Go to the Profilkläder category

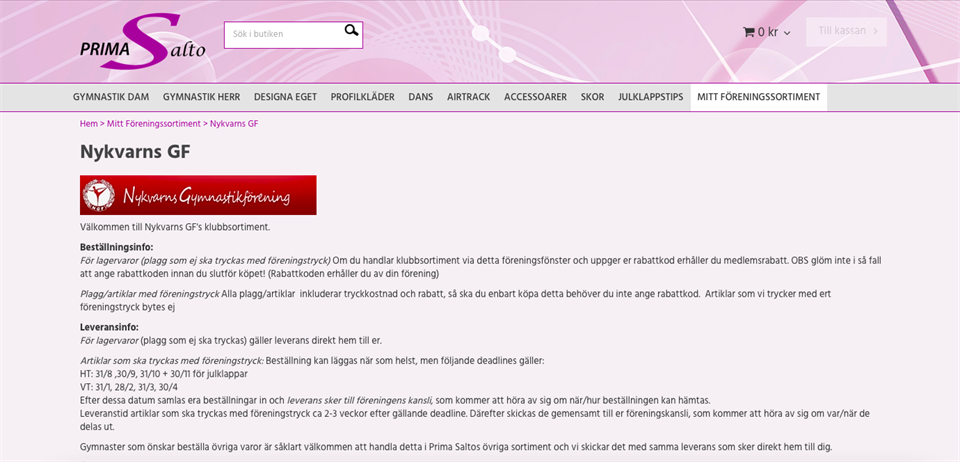363,97
